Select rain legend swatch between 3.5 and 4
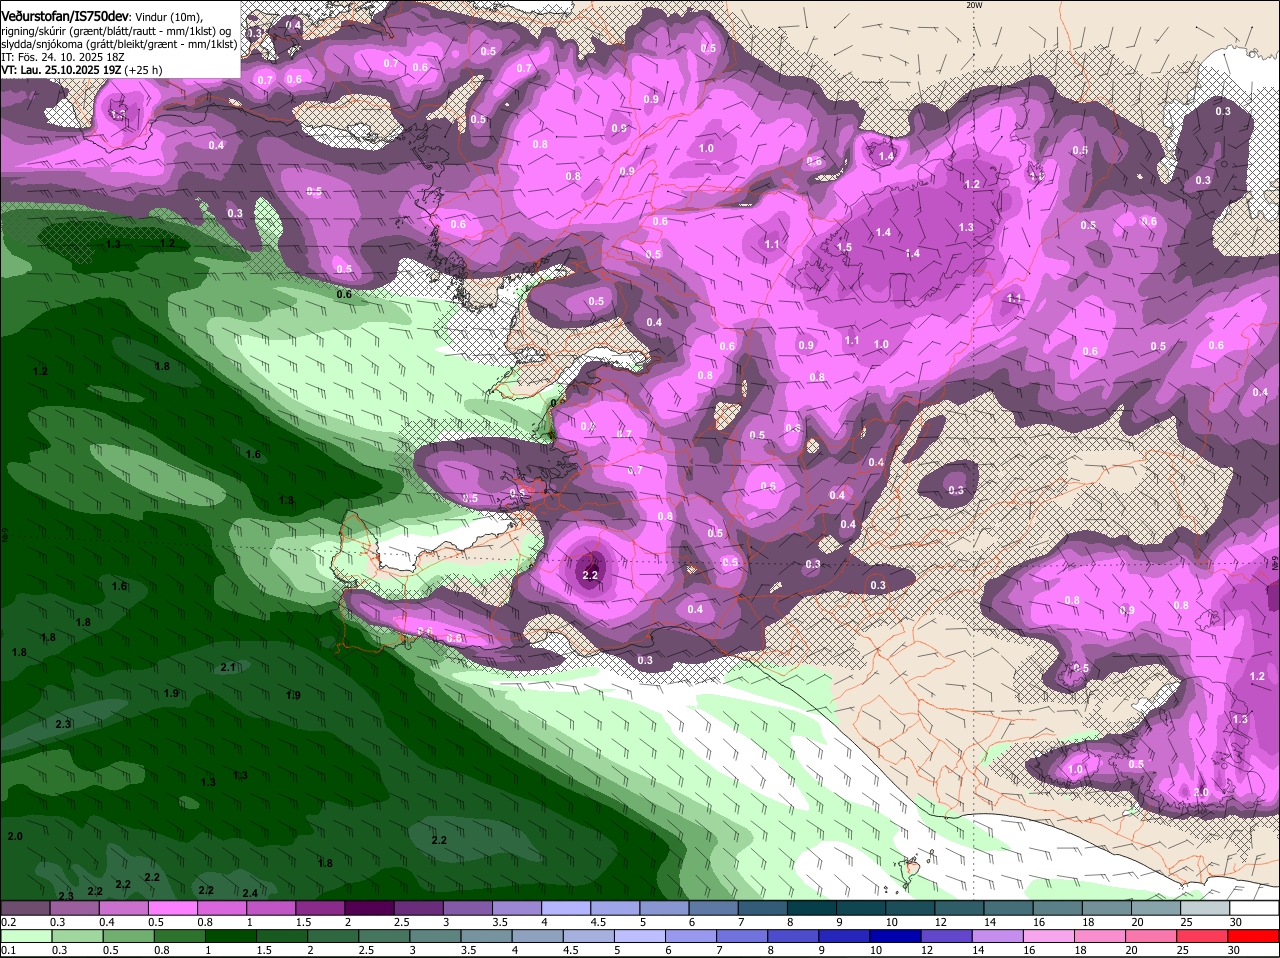1280x958 pixels. click(486, 937)
